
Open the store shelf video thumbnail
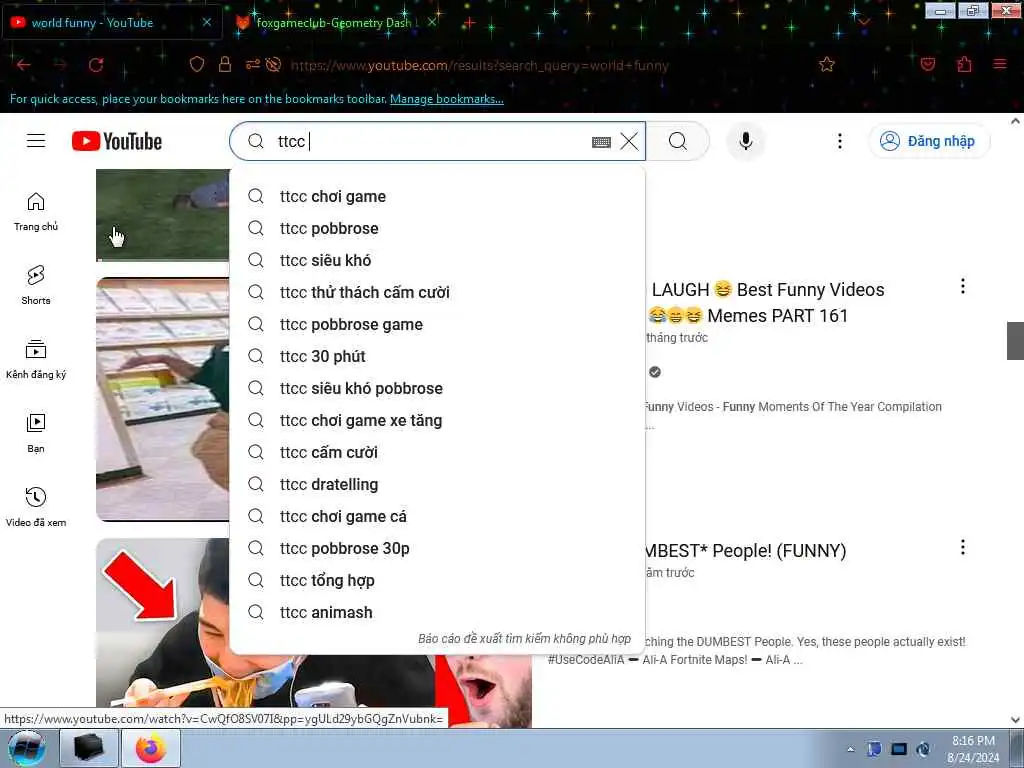point(163,399)
